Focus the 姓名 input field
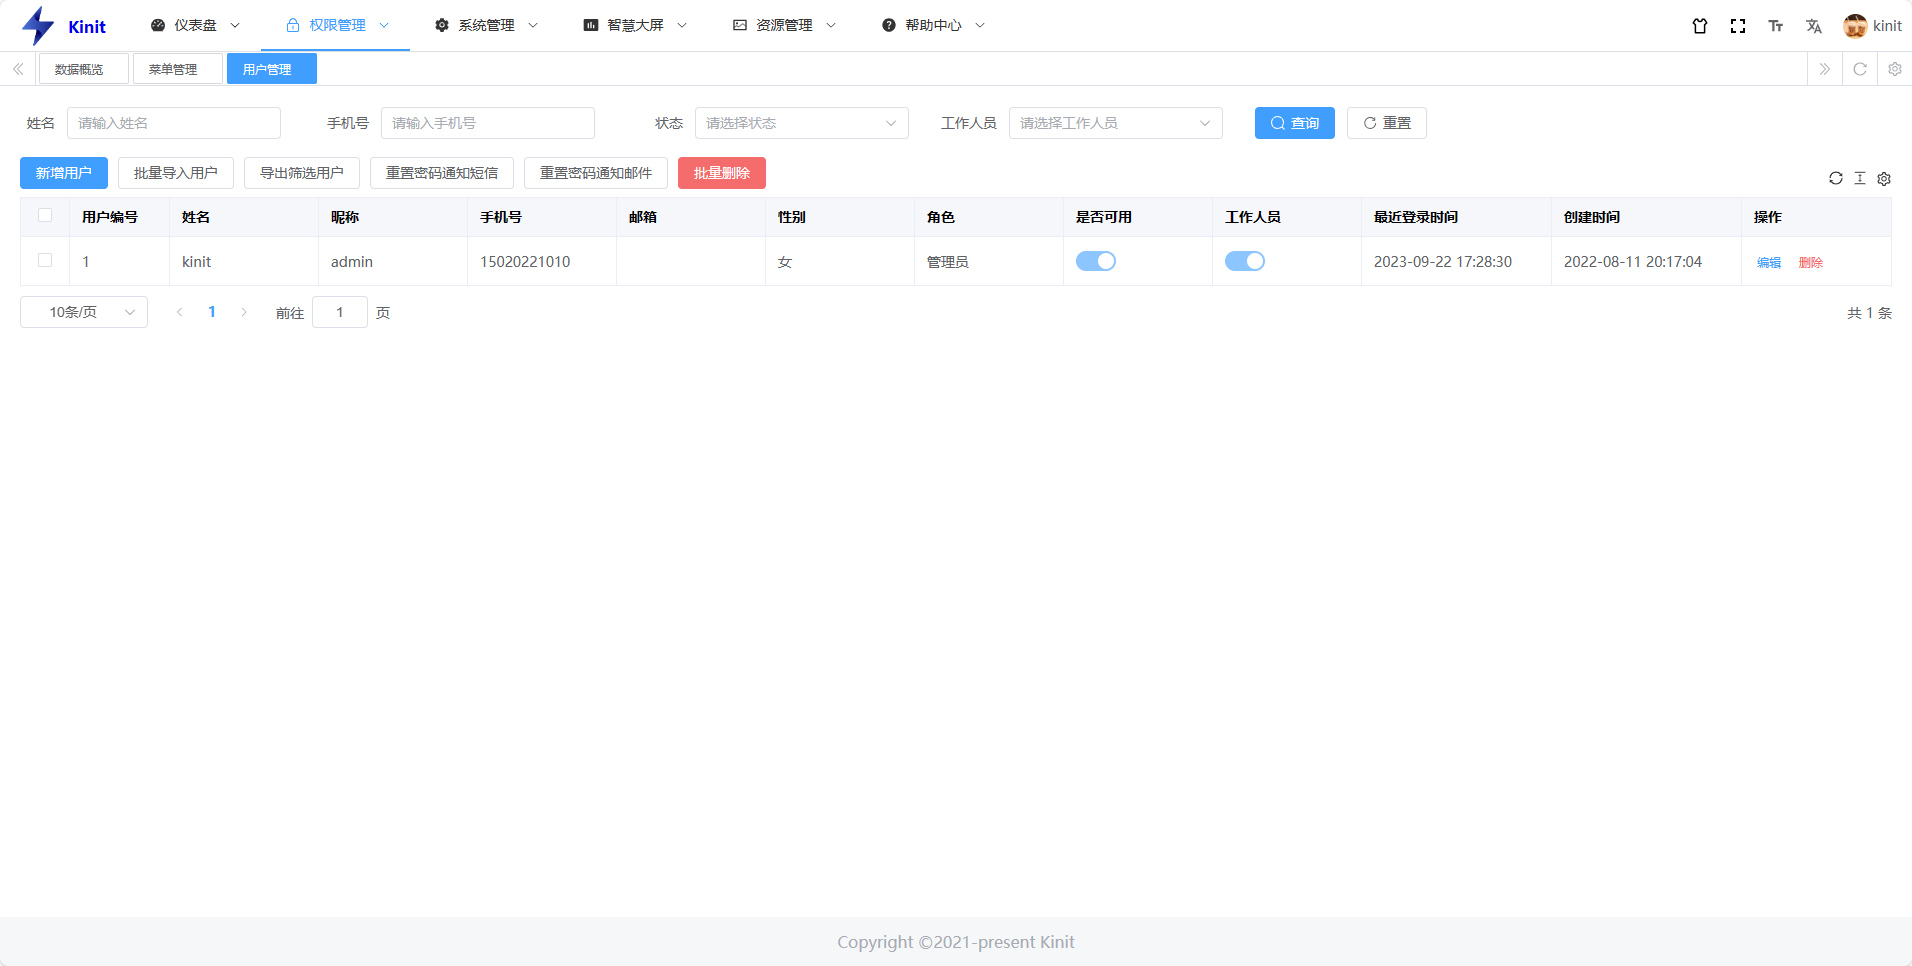Viewport: 1912px width, 966px height. [174, 123]
